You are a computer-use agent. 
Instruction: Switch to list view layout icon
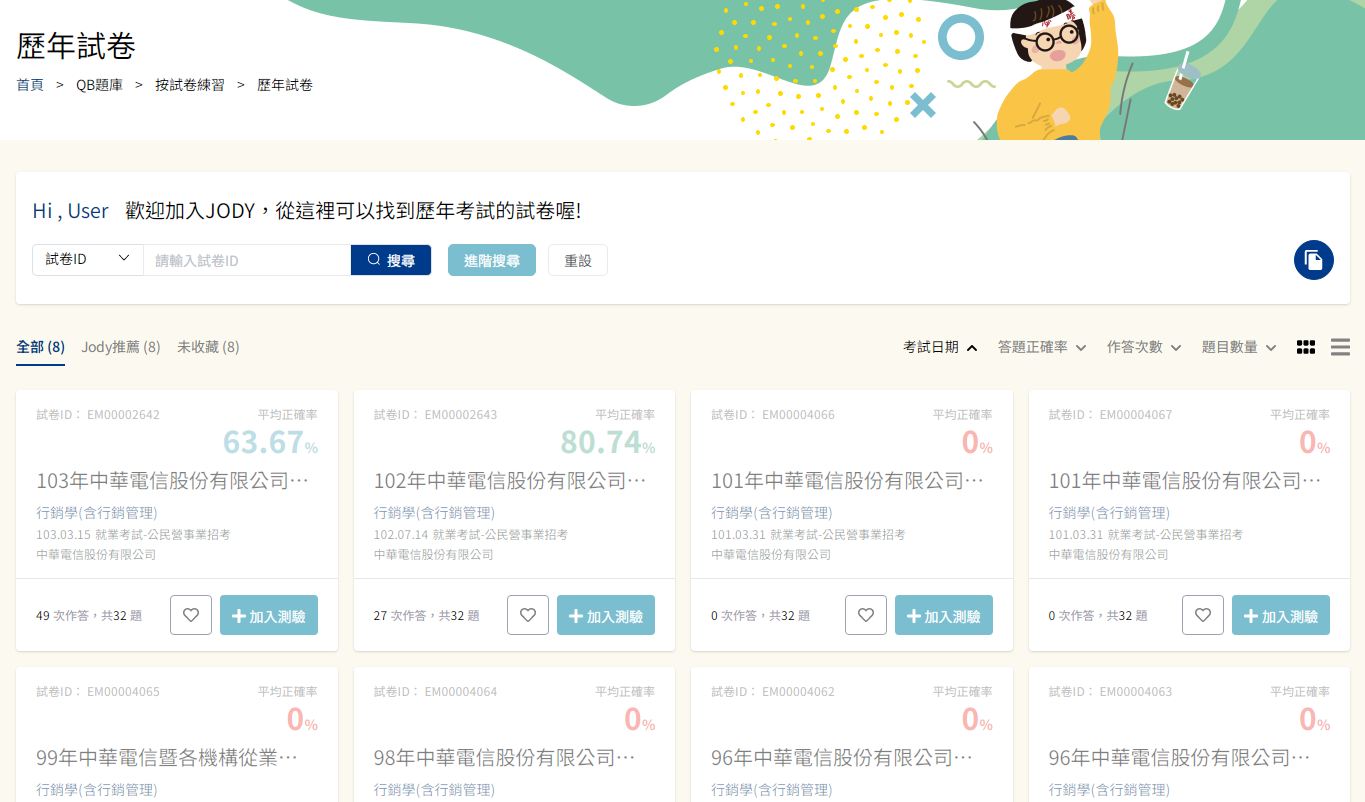[1340, 347]
